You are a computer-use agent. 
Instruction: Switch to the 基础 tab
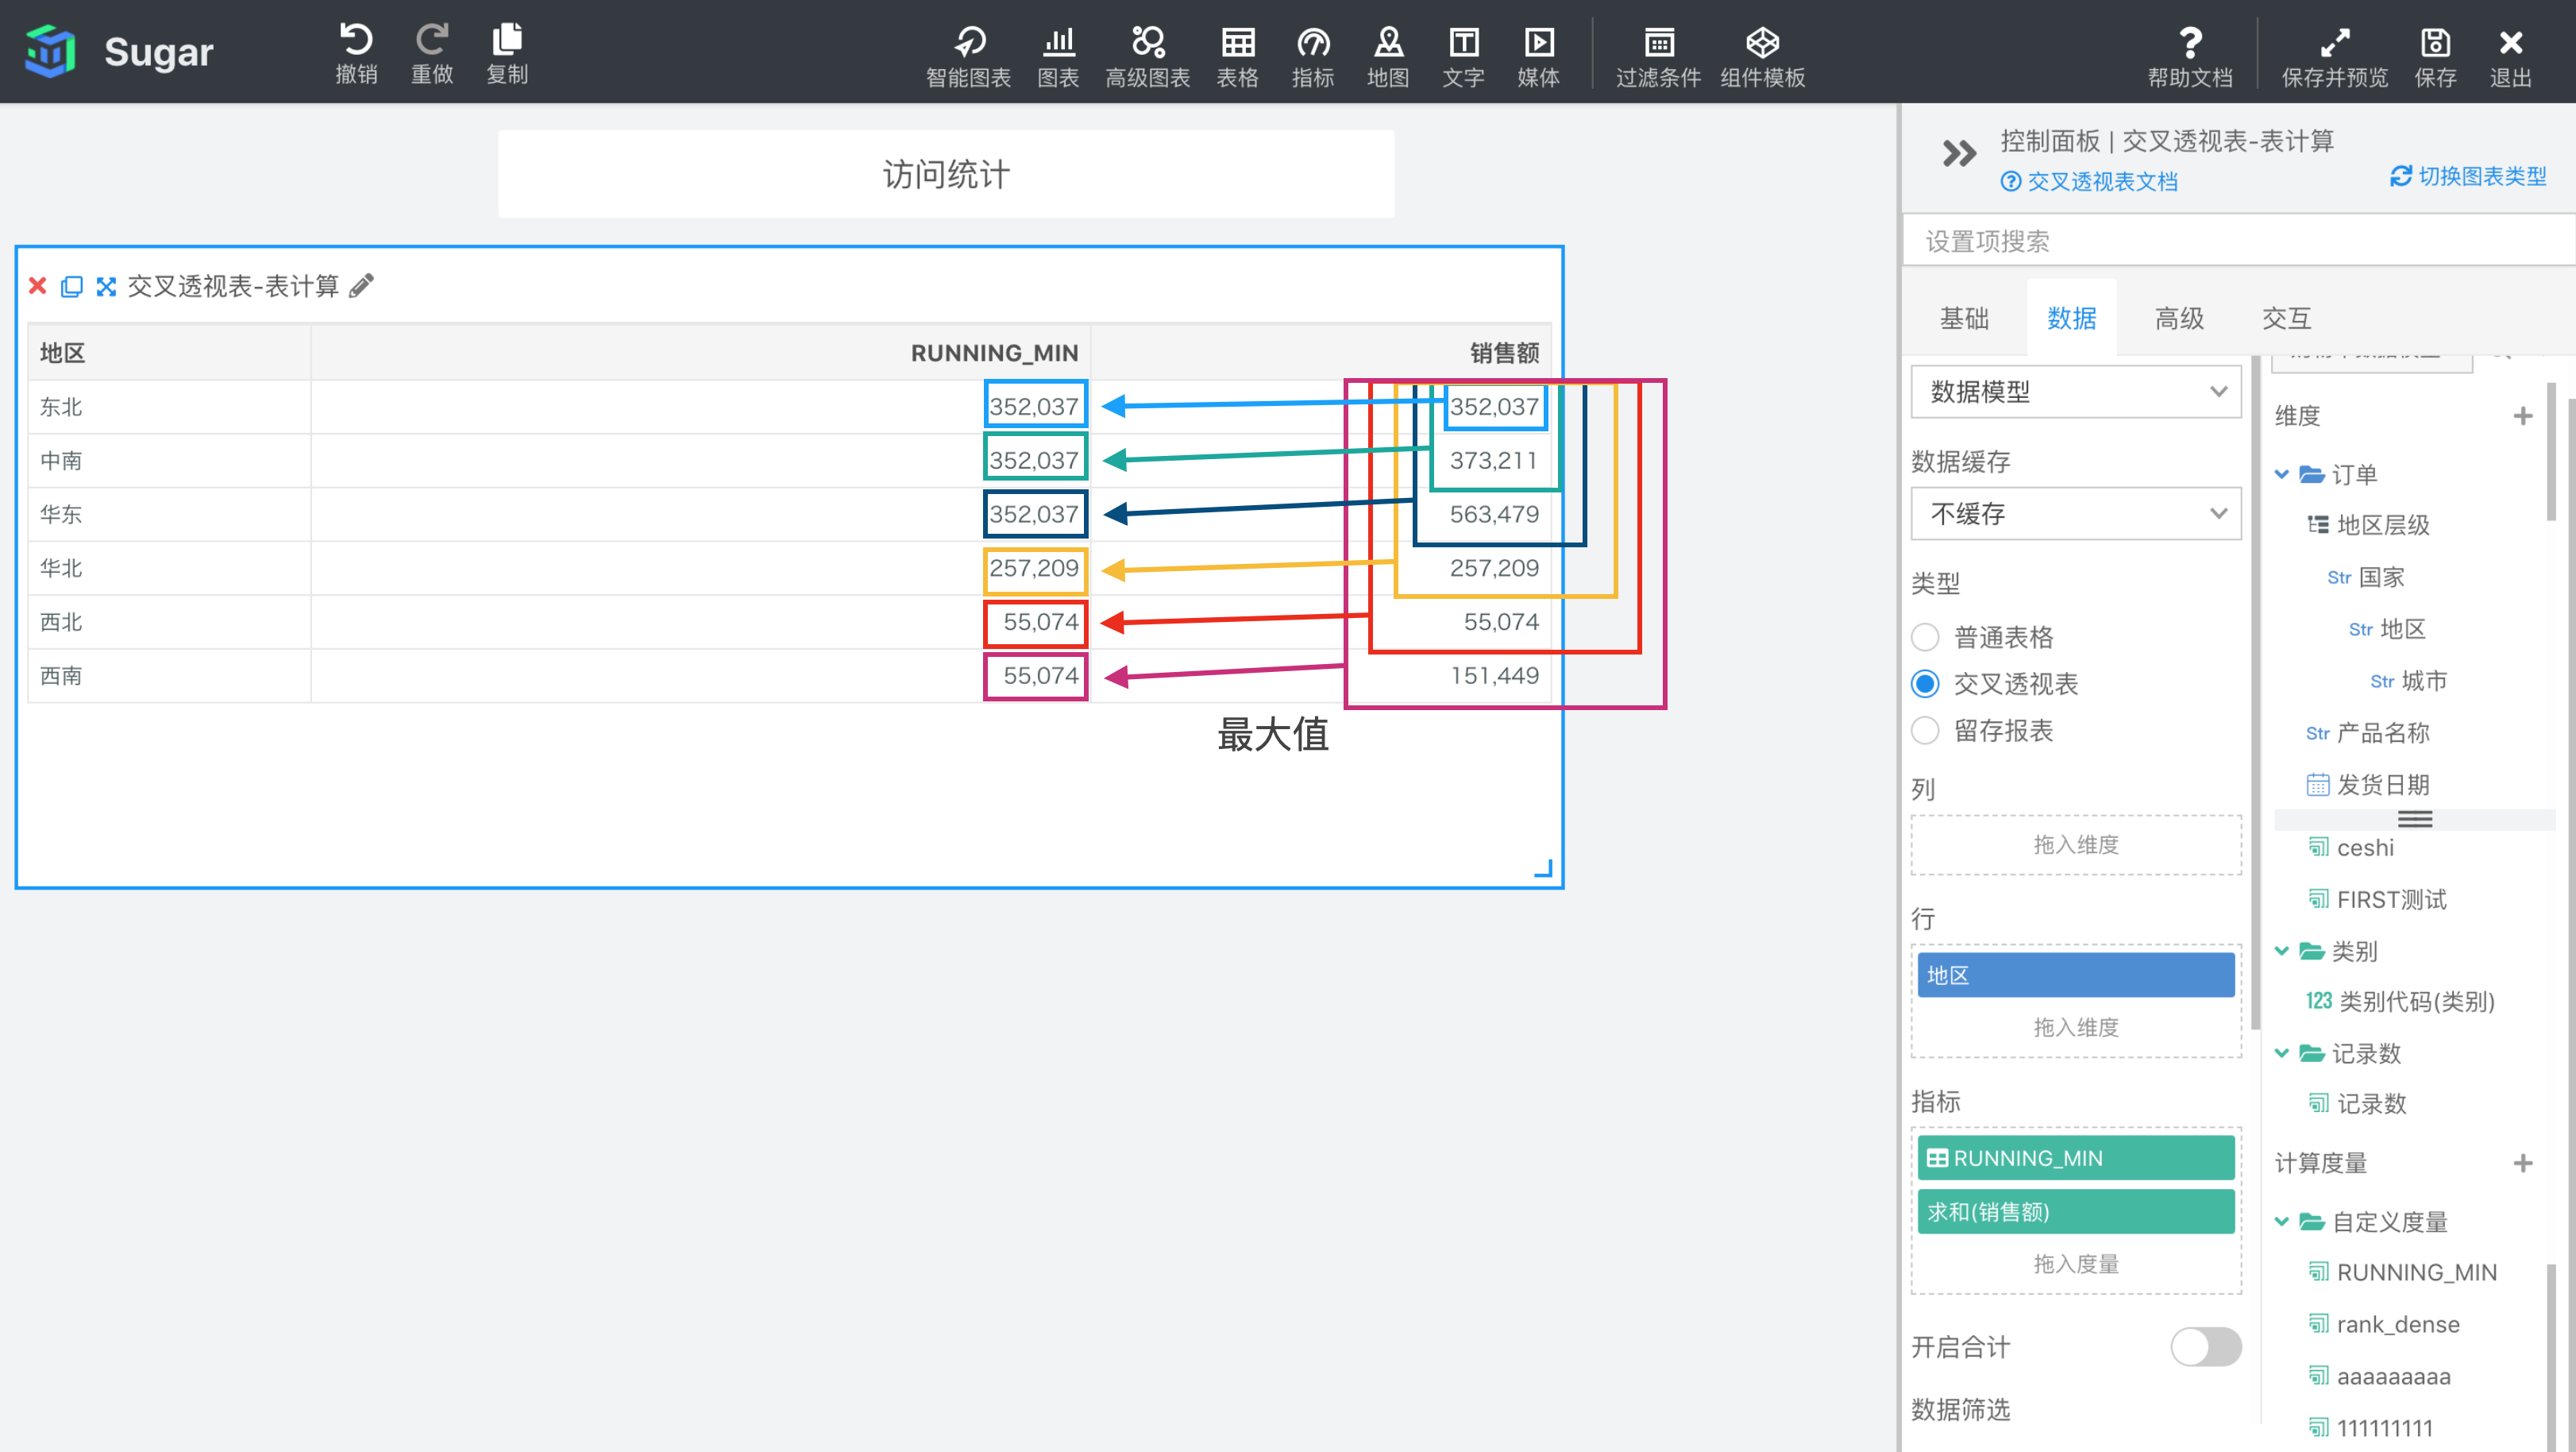click(1964, 318)
